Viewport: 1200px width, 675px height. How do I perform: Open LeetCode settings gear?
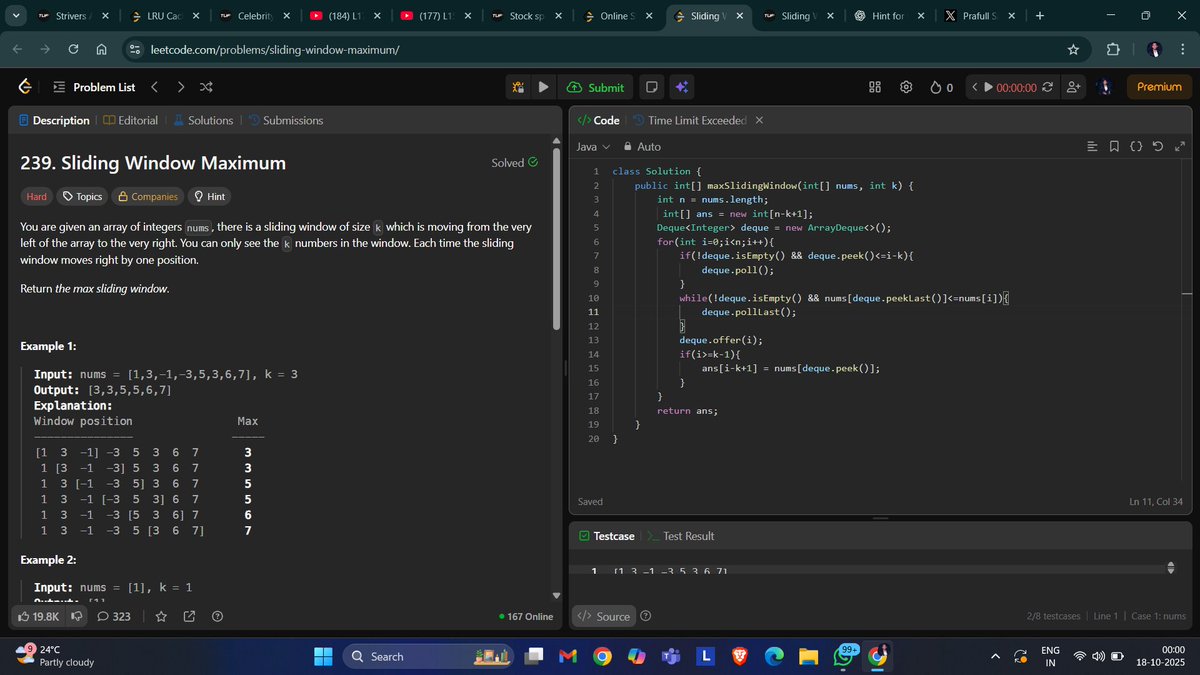pyautogui.click(x=906, y=87)
